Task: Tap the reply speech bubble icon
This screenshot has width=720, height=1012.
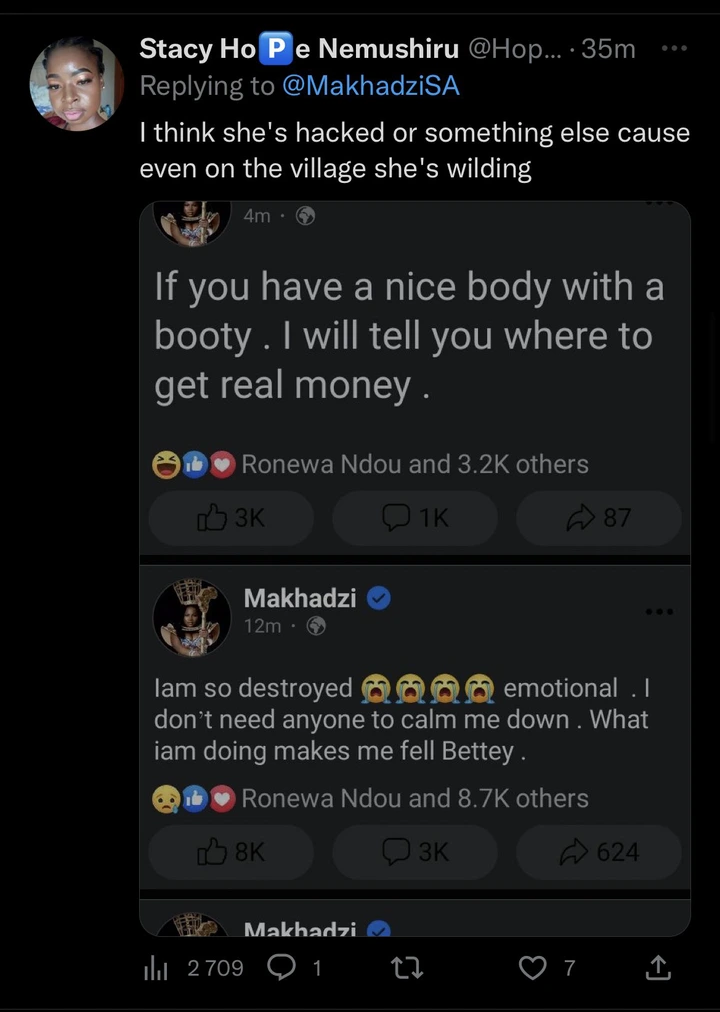Action: point(283,967)
